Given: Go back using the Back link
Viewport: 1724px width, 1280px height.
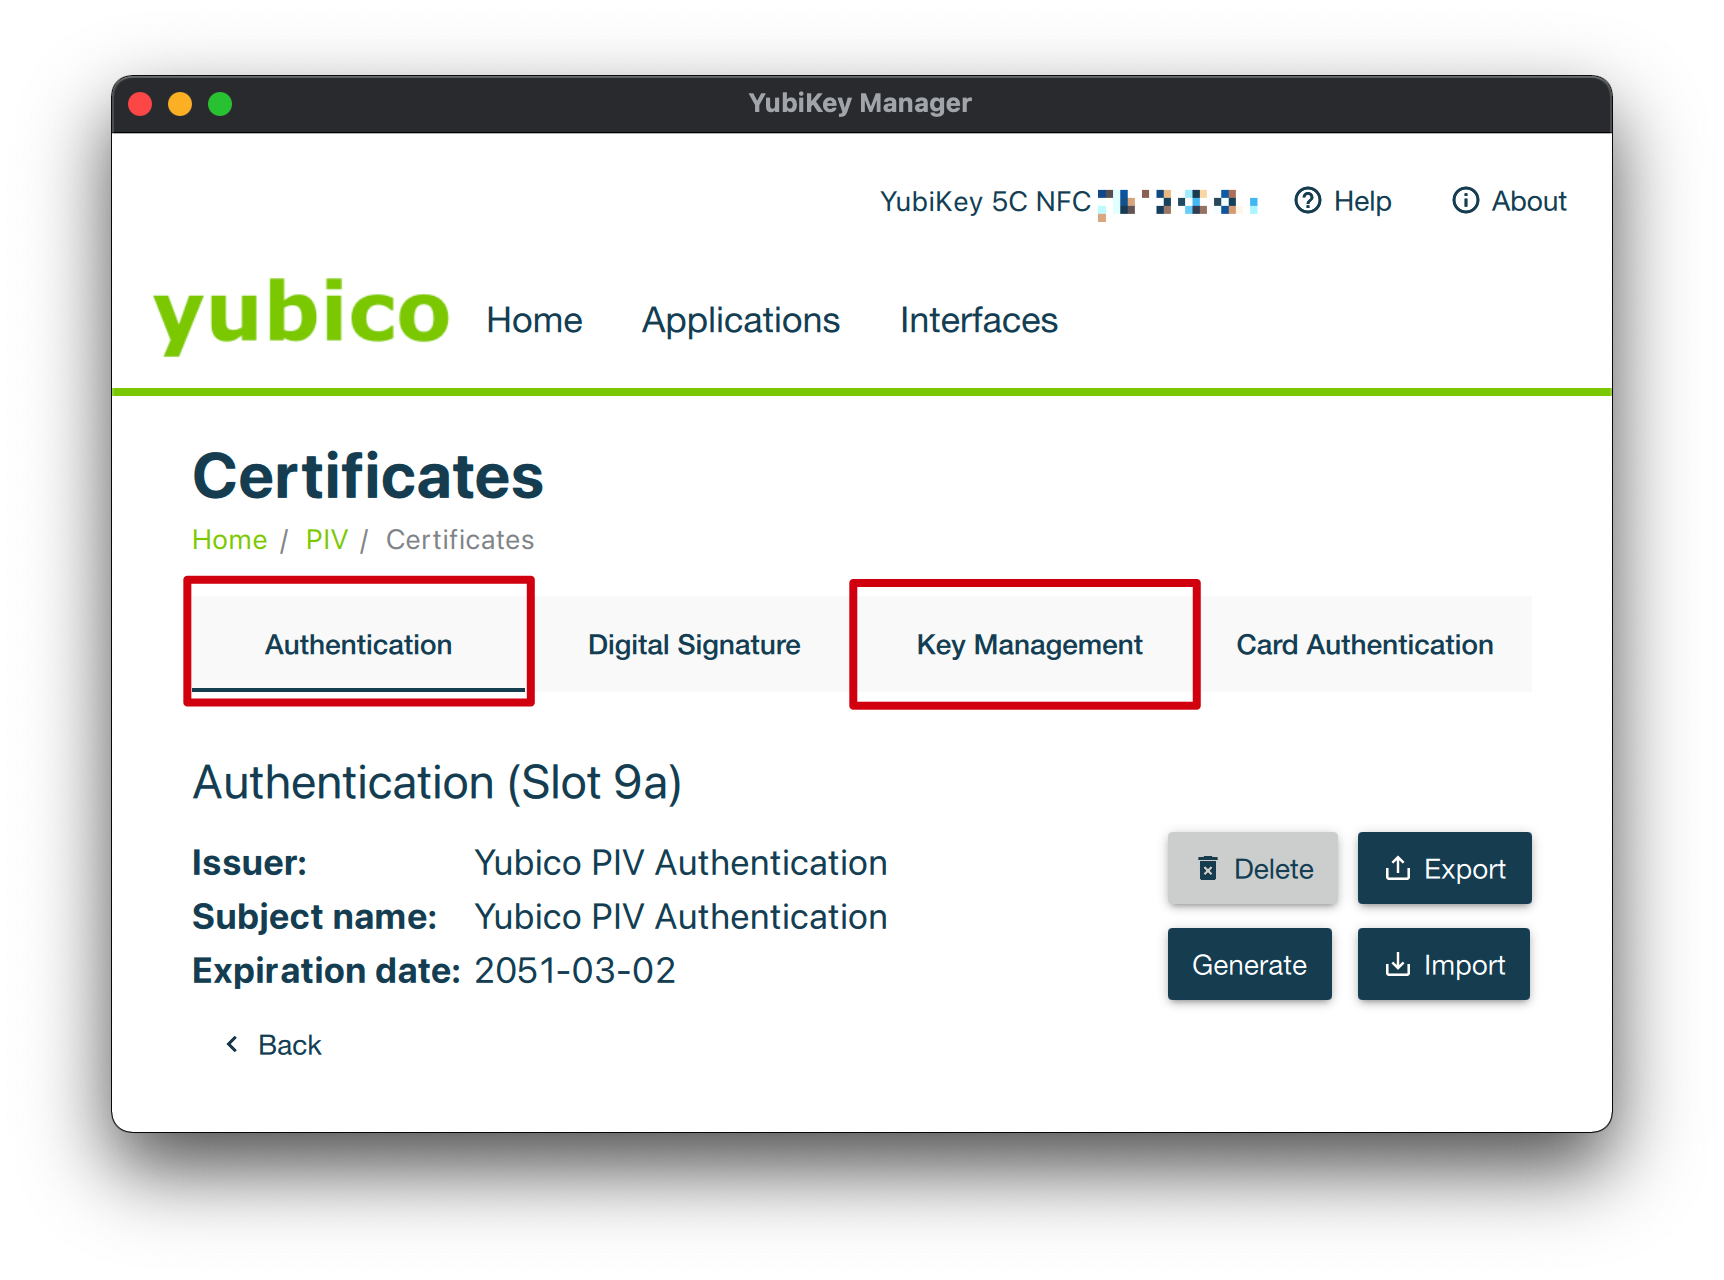Looking at the screenshot, I should [273, 1045].
